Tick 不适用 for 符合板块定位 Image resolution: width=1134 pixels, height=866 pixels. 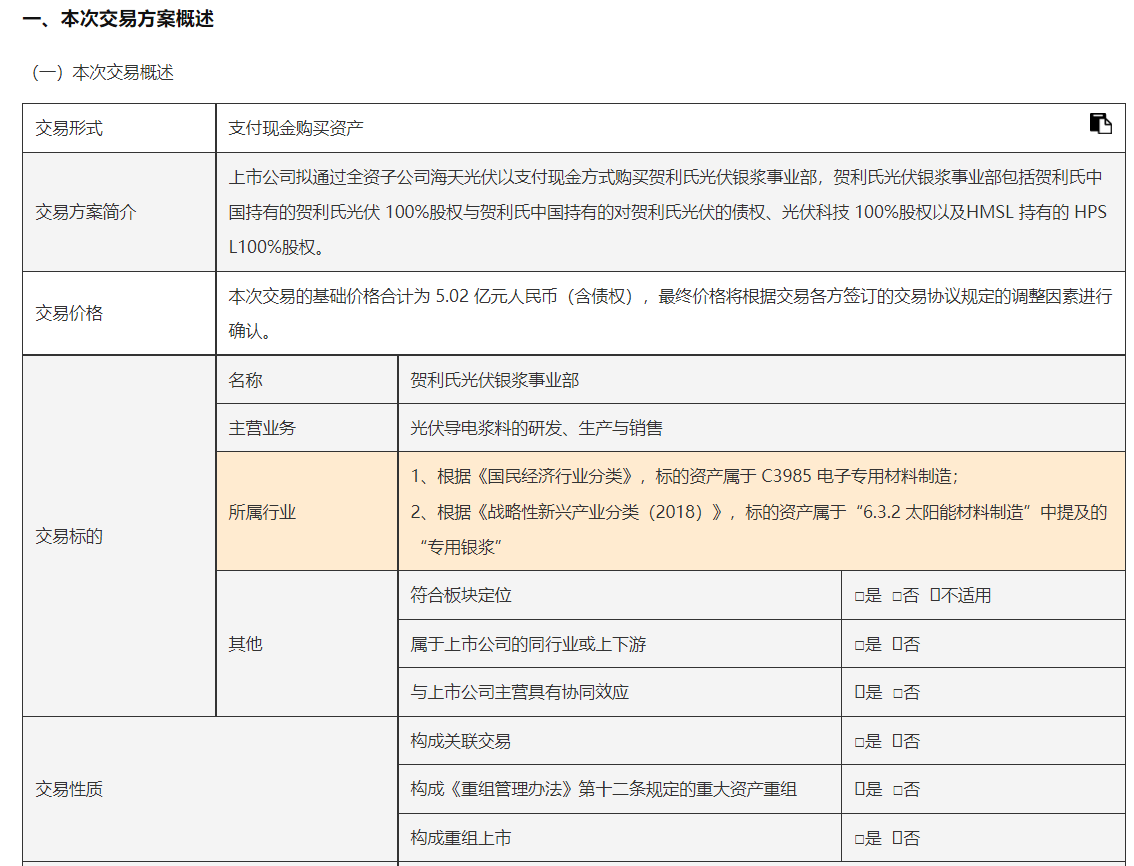[x=934, y=595]
